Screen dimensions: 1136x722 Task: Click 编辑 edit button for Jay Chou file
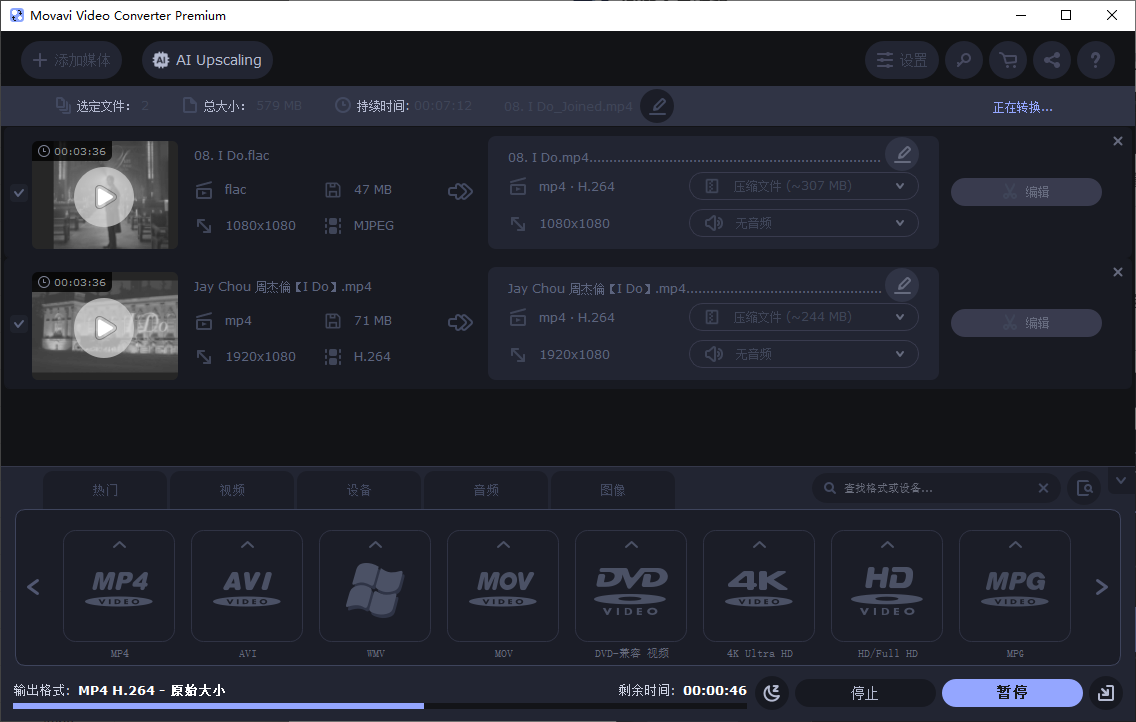1026,323
